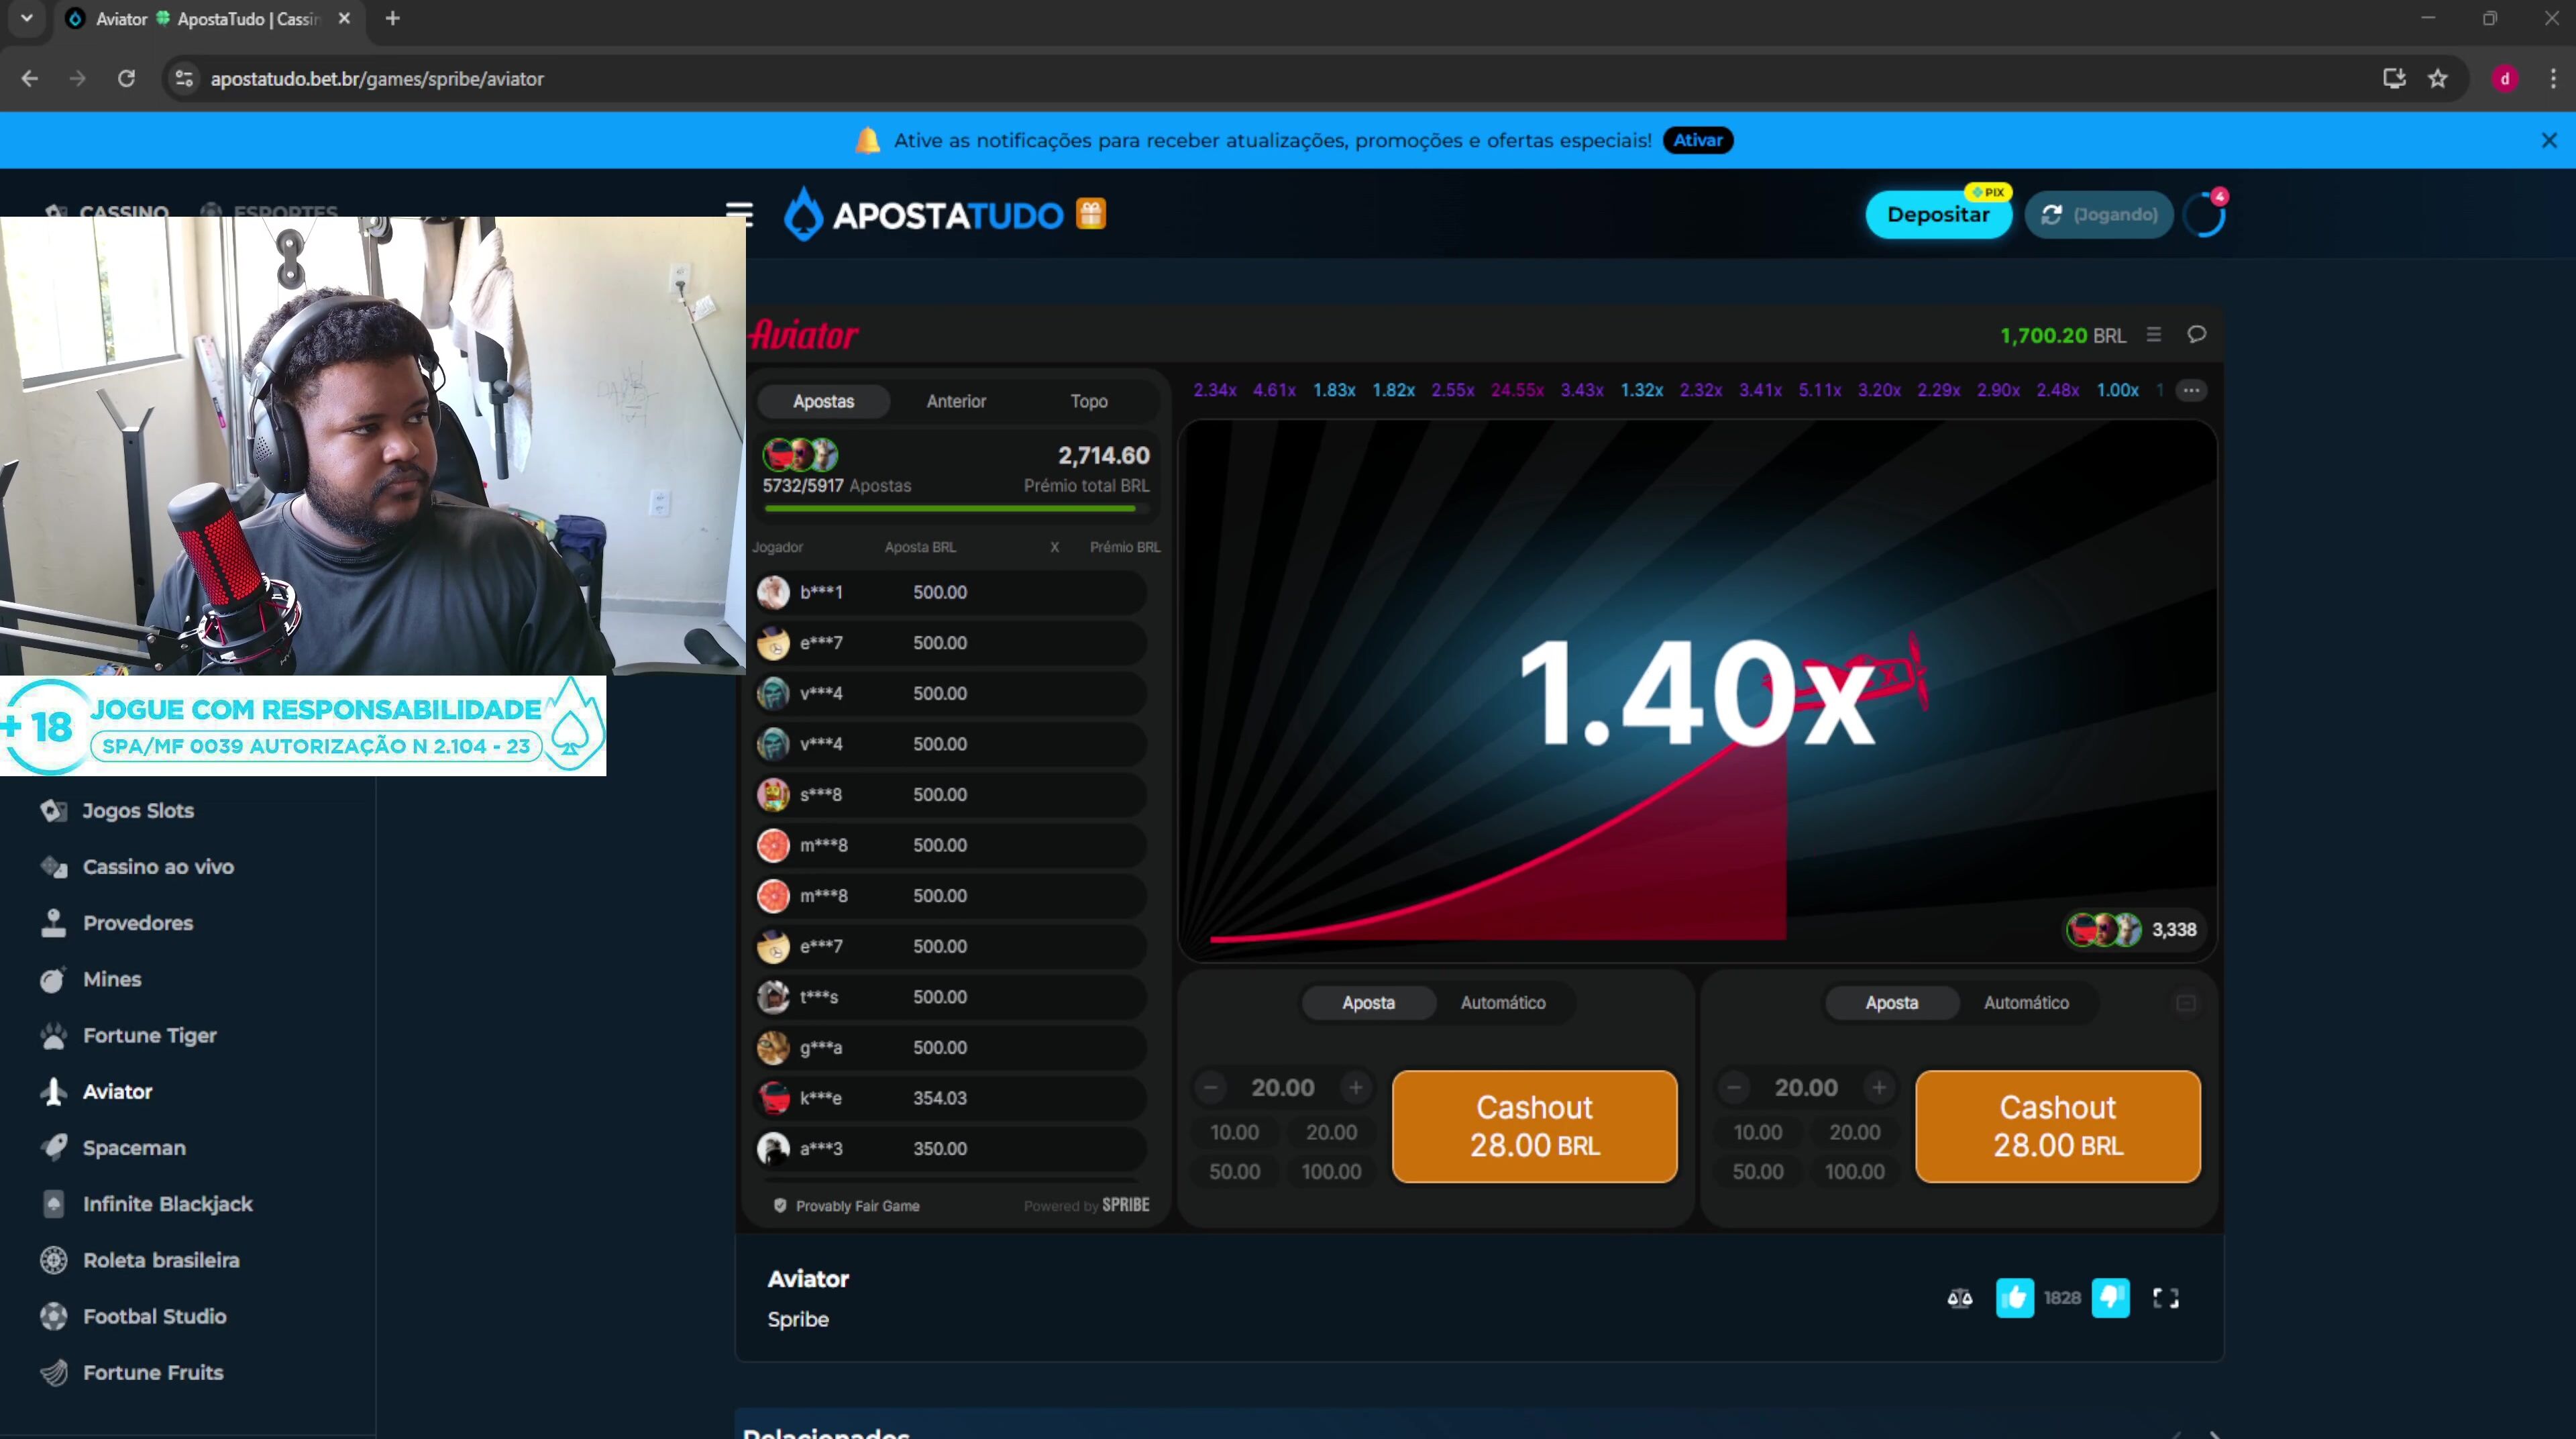Enter fullscreen mode for the game

point(2166,1298)
